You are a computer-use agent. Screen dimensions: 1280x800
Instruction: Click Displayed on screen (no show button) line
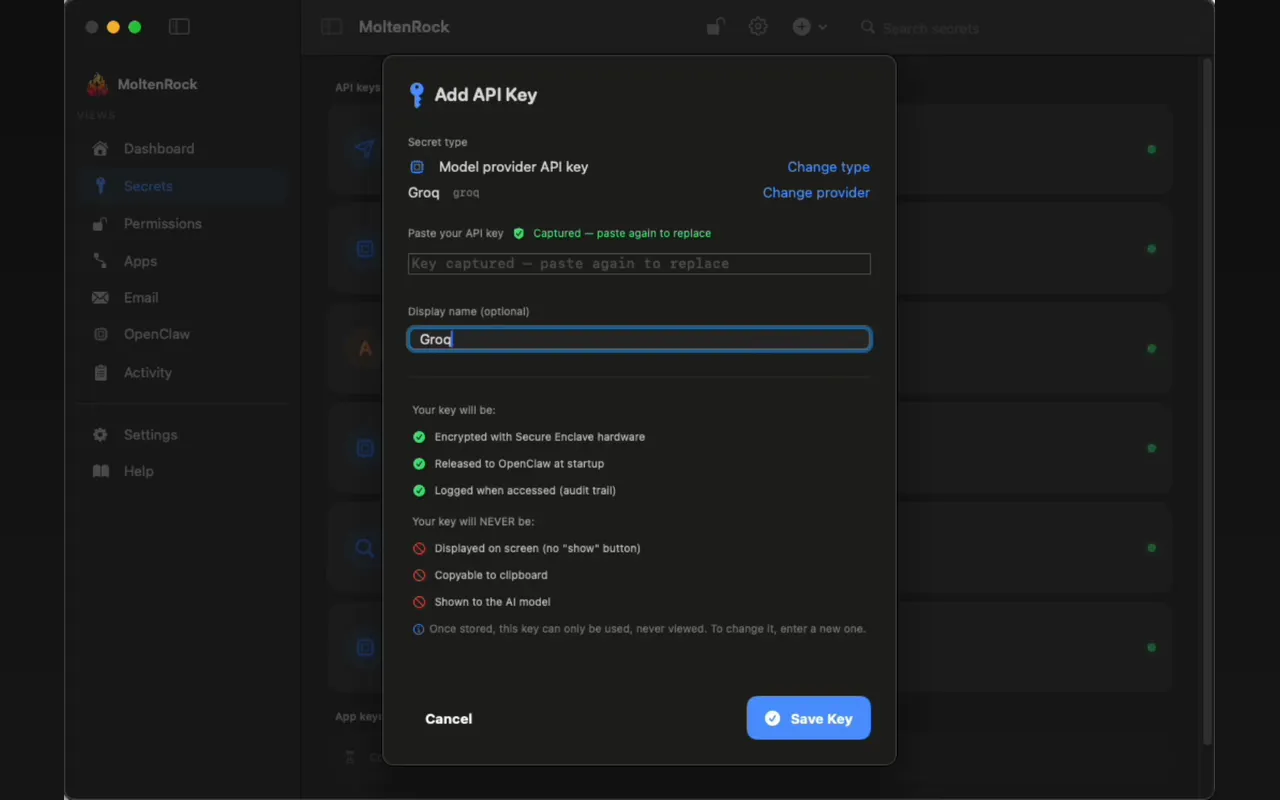pos(537,548)
